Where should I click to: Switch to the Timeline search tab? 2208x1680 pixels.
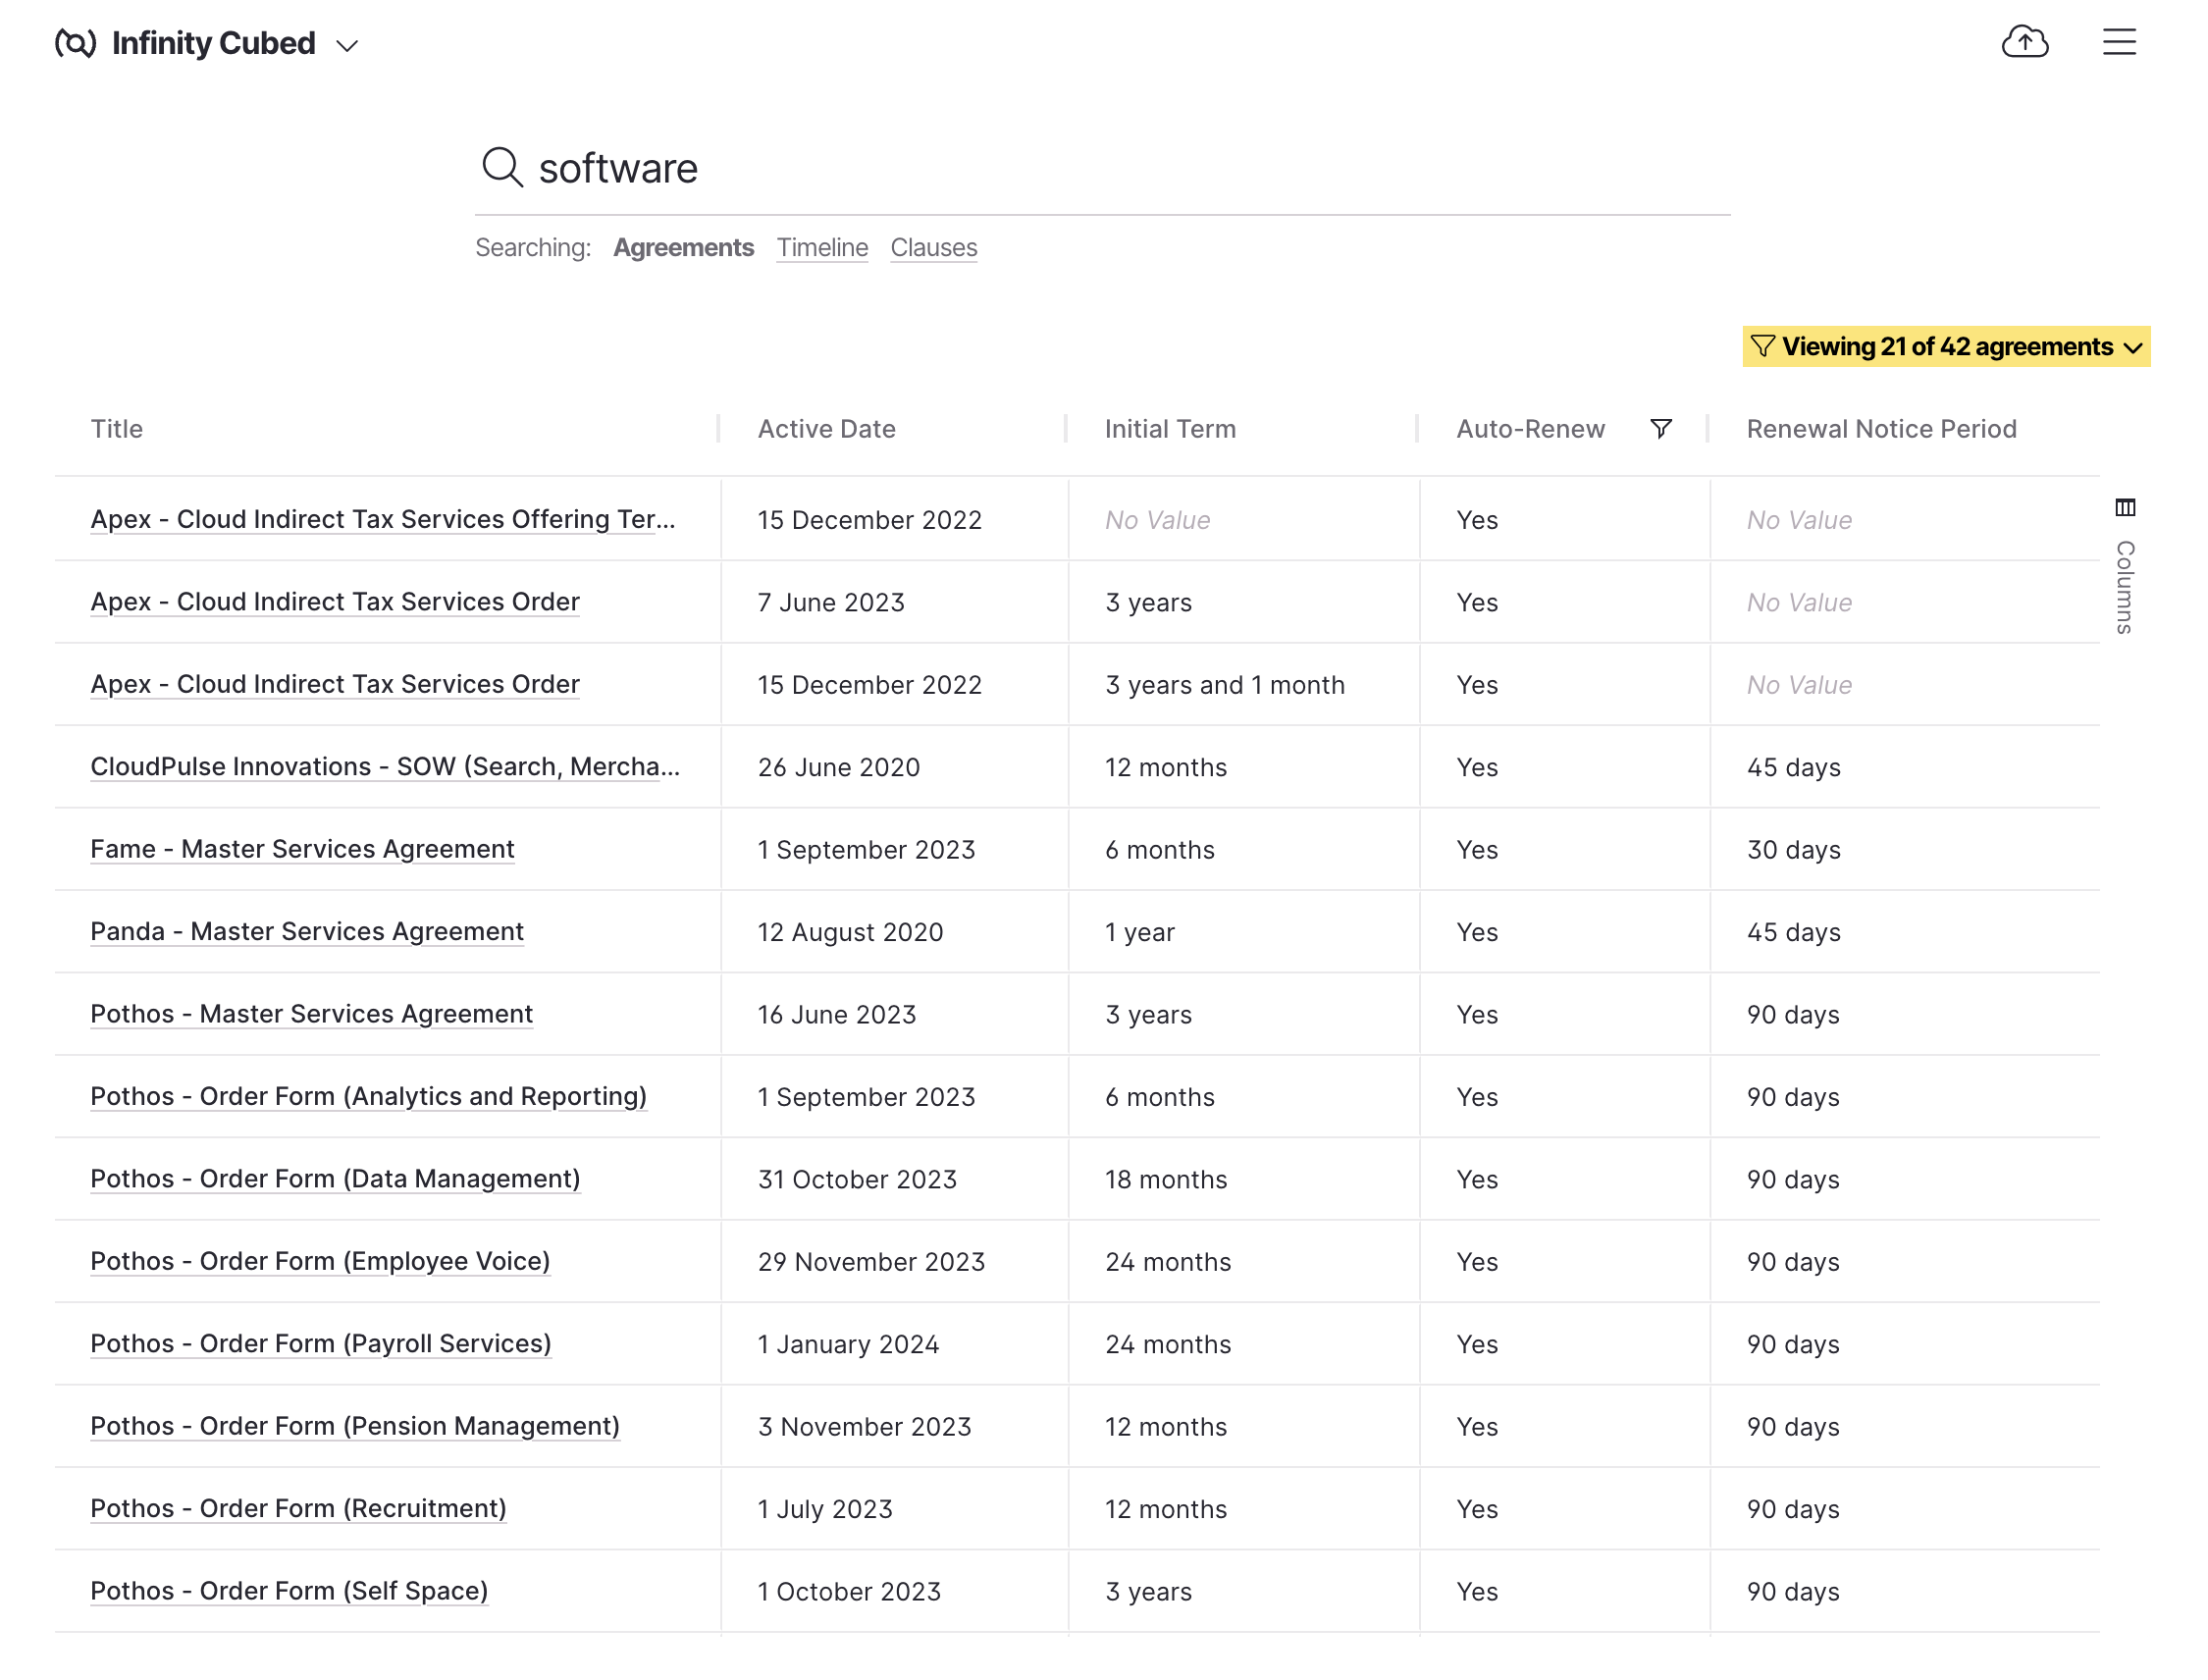point(821,247)
